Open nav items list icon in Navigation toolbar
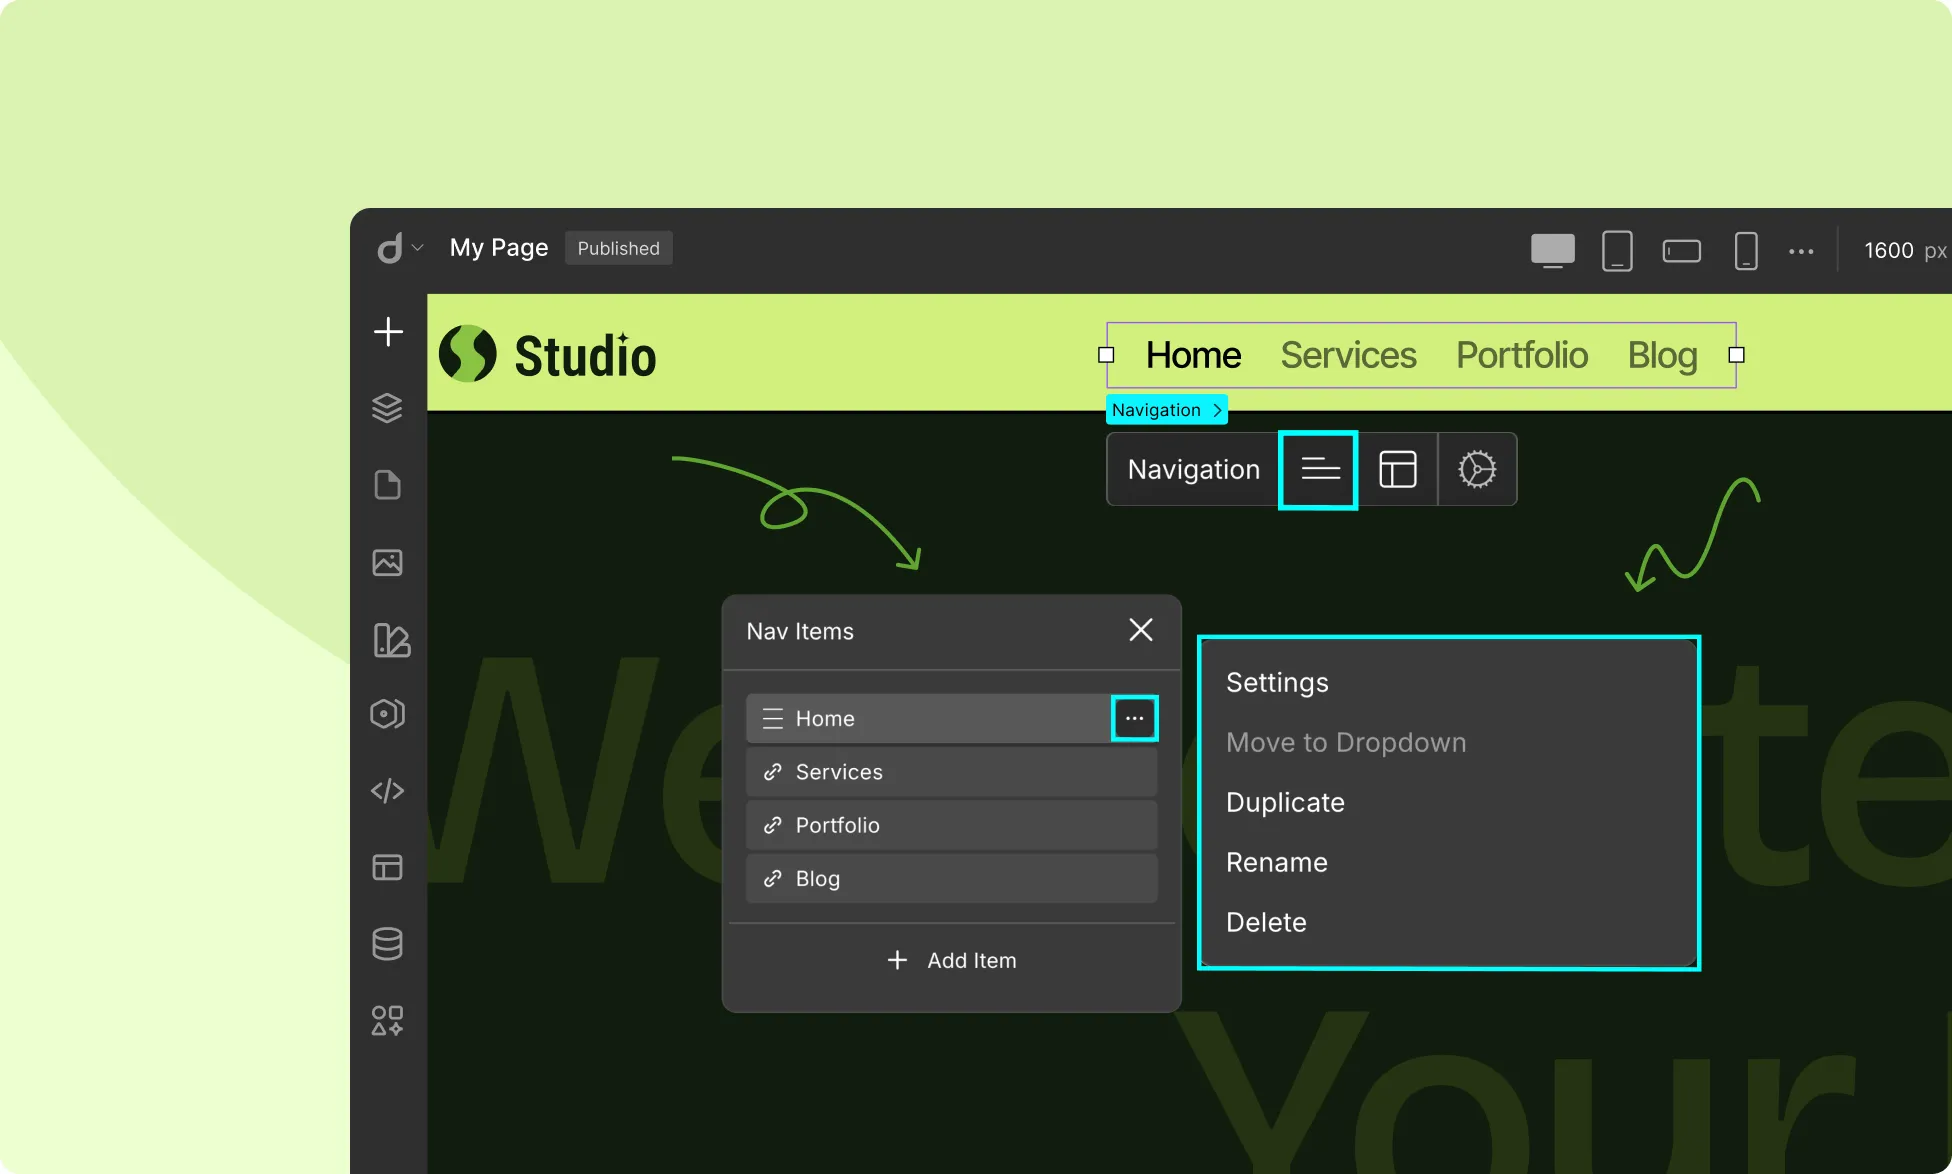The height and width of the screenshot is (1174, 1952). point(1320,469)
